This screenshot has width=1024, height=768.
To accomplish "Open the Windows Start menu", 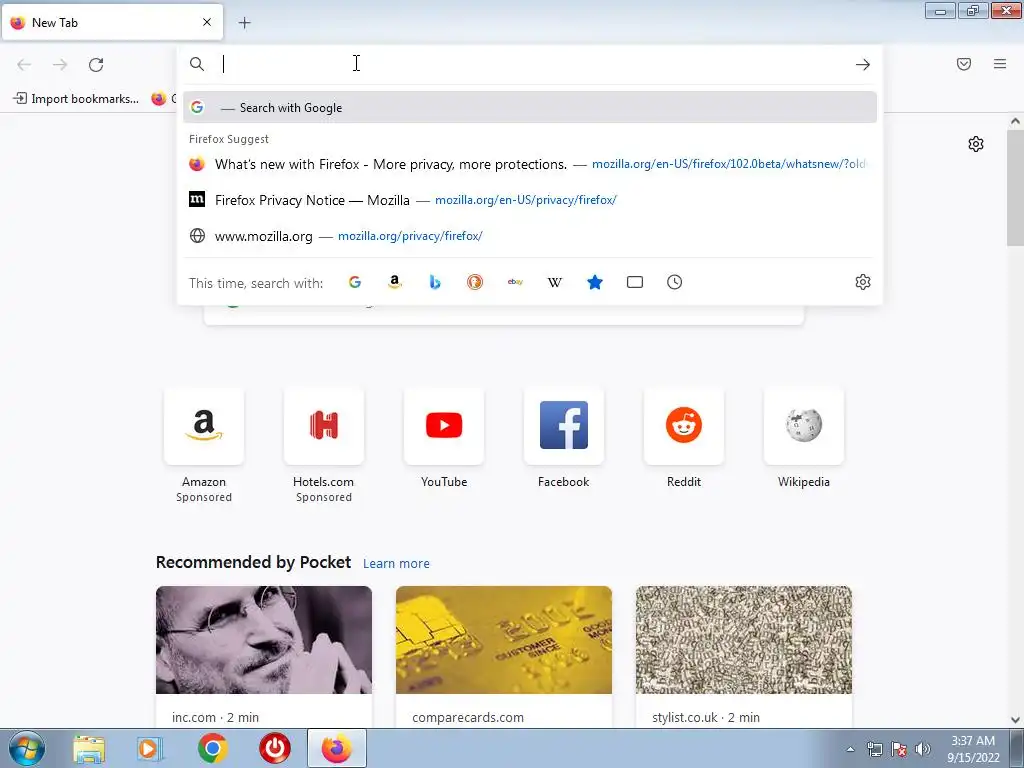I will 27,748.
